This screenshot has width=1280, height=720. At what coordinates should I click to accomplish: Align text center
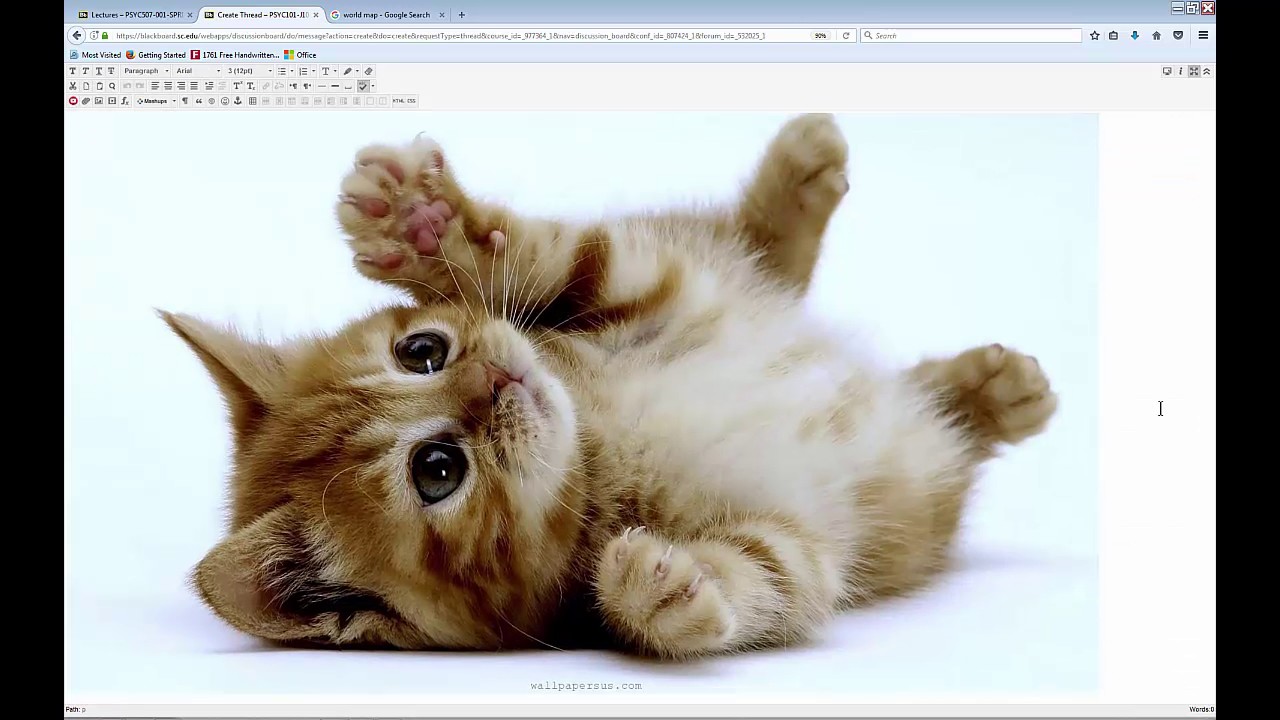click(168, 86)
